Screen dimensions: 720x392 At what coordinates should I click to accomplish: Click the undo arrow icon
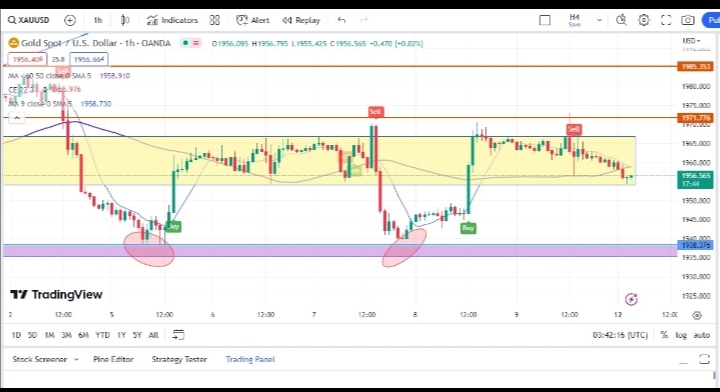[x=341, y=20]
